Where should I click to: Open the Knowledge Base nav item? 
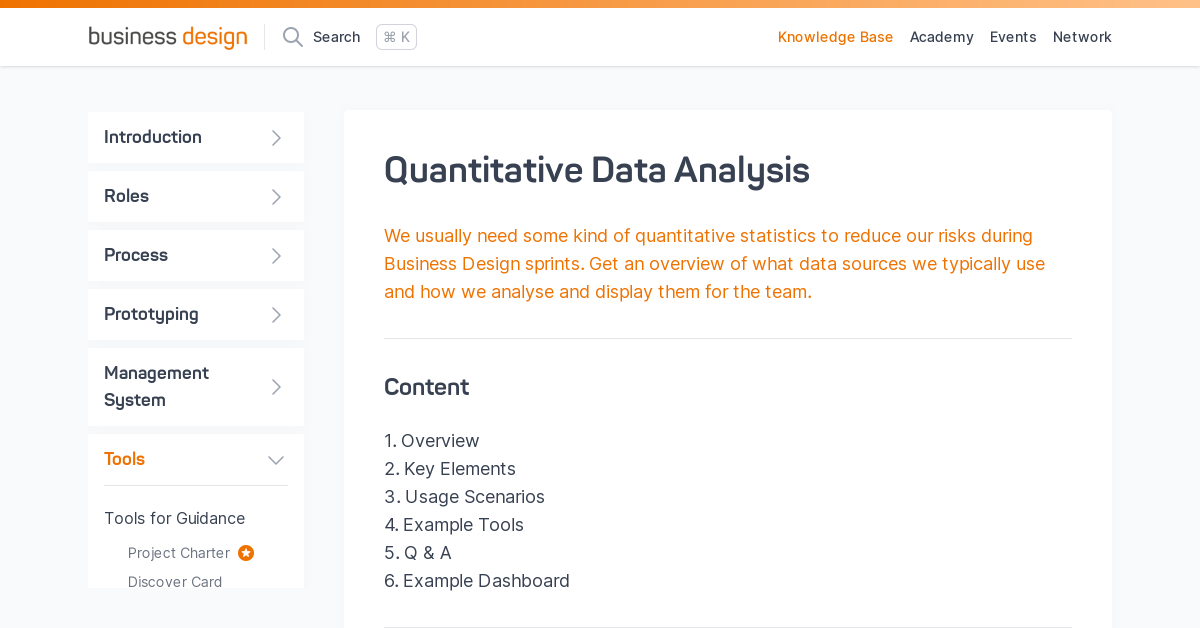click(836, 37)
